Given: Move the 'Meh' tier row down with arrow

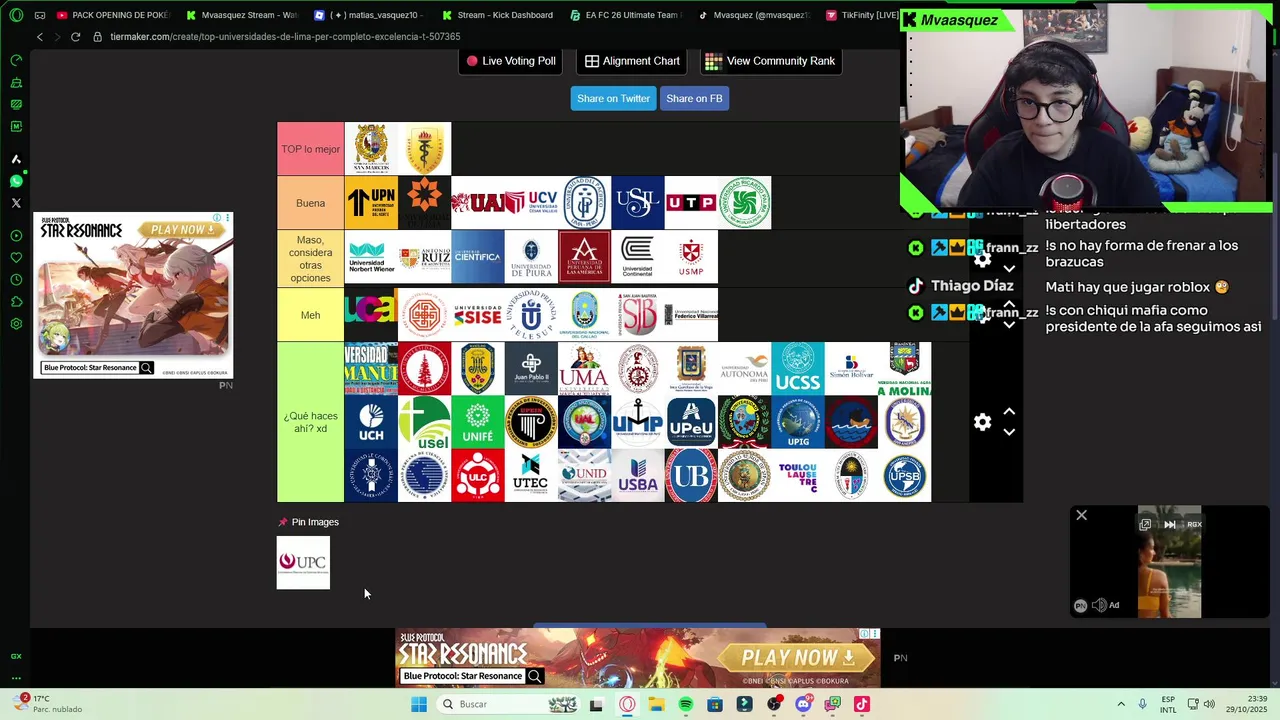Looking at the screenshot, I should point(1009,325).
